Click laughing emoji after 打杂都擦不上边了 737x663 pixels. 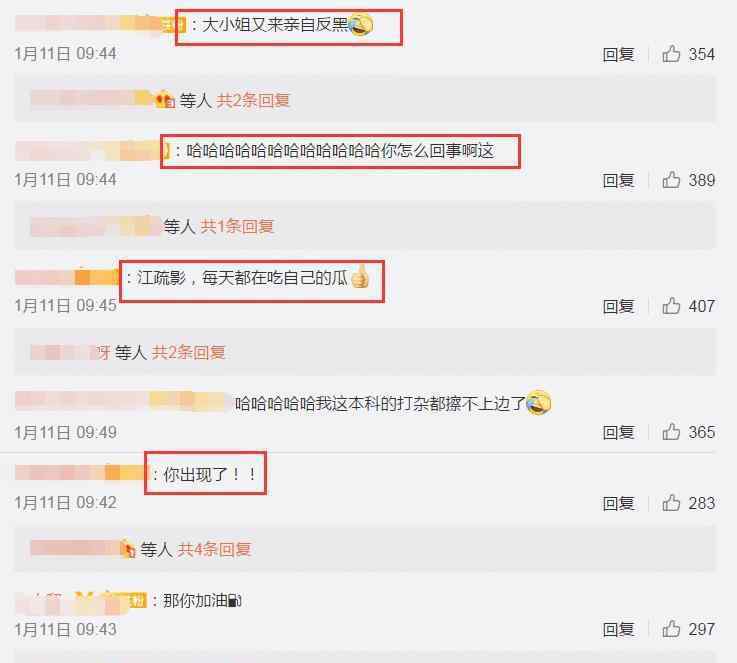(539, 403)
